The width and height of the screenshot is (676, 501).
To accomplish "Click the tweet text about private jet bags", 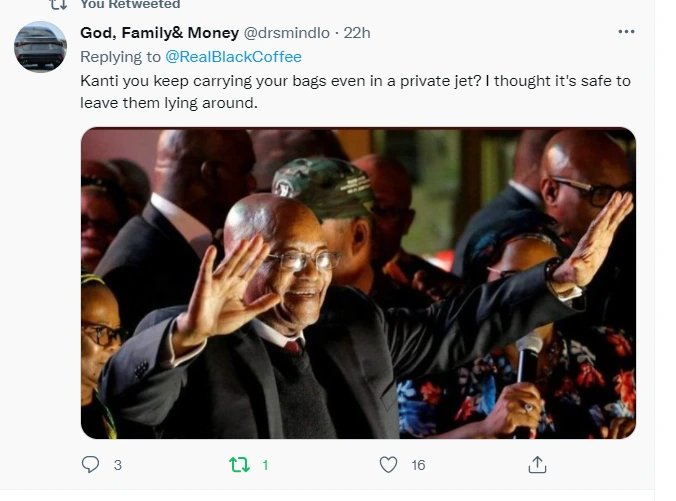I will pos(355,92).
